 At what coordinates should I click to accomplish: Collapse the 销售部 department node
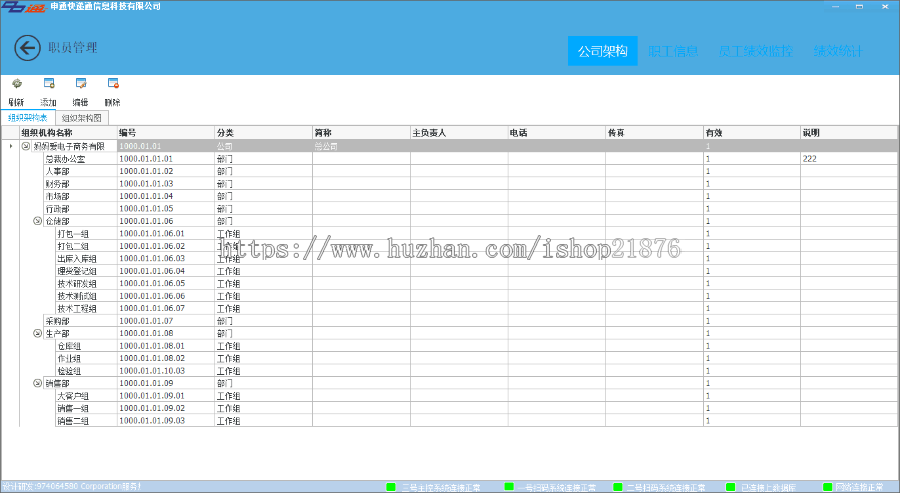pyautogui.click(x=38, y=383)
